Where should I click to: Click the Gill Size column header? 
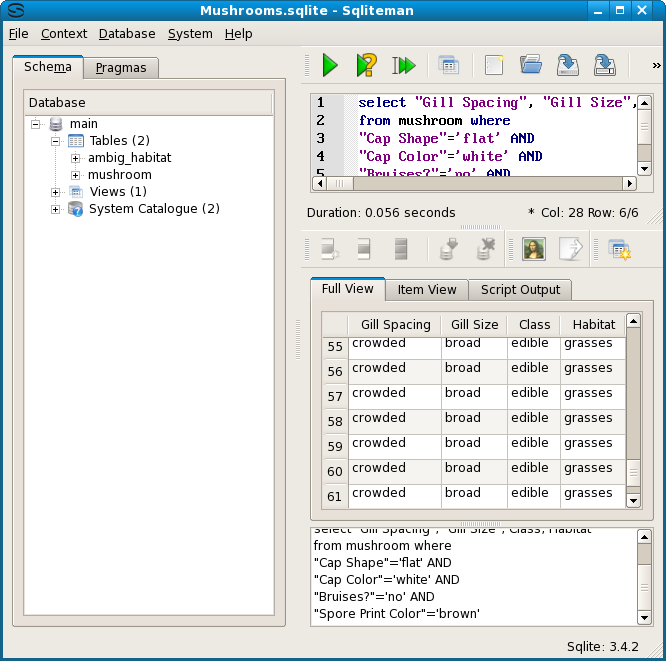474,325
